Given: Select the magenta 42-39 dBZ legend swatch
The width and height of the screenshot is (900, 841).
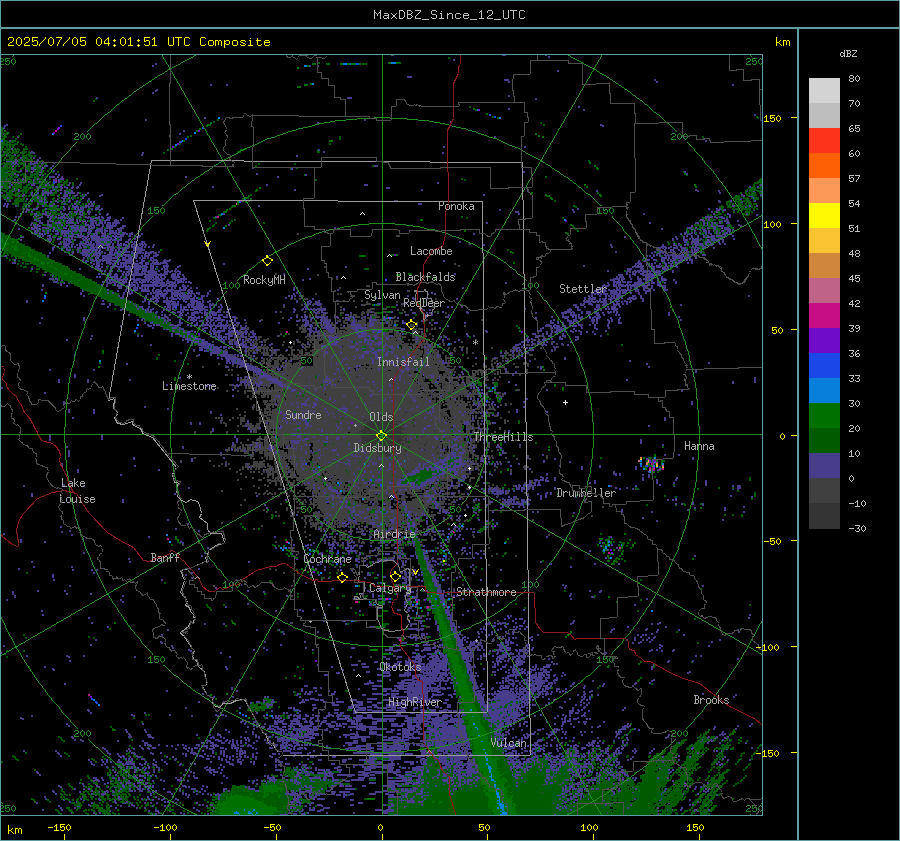Looking at the screenshot, I should 824,316.
